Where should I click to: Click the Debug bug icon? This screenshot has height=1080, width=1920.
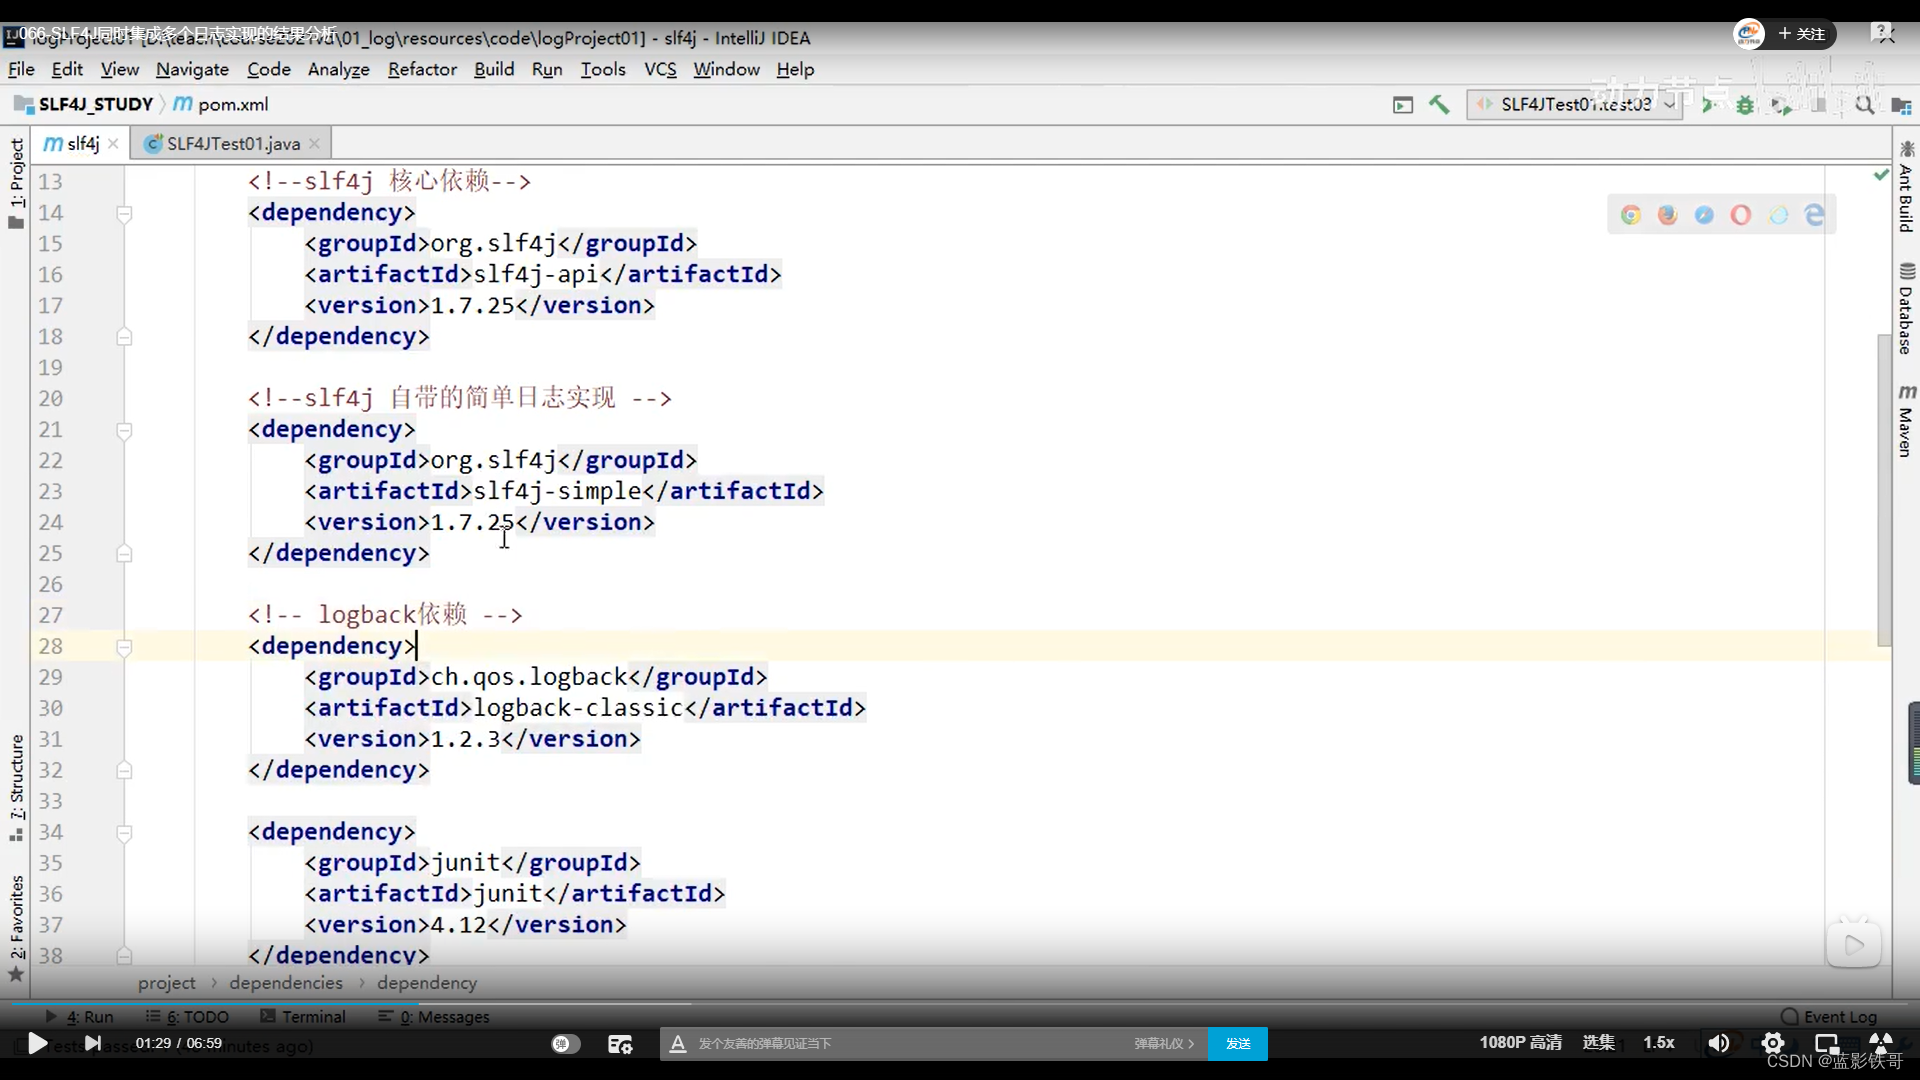click(1745, 104)
